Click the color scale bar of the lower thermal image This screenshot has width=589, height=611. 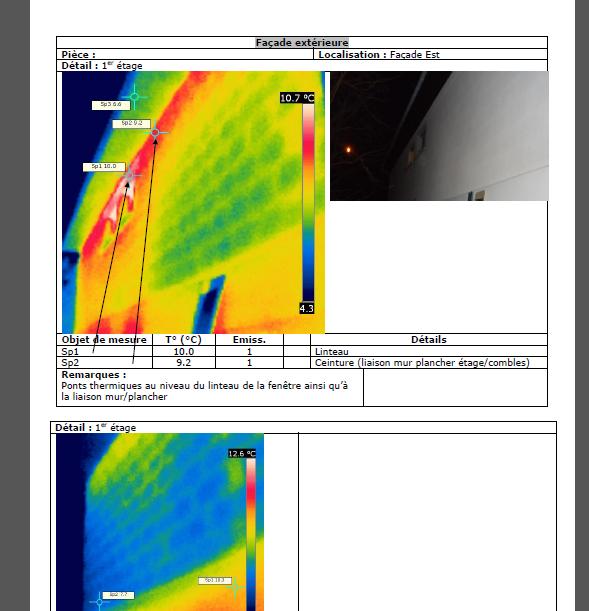click(251, 535)
